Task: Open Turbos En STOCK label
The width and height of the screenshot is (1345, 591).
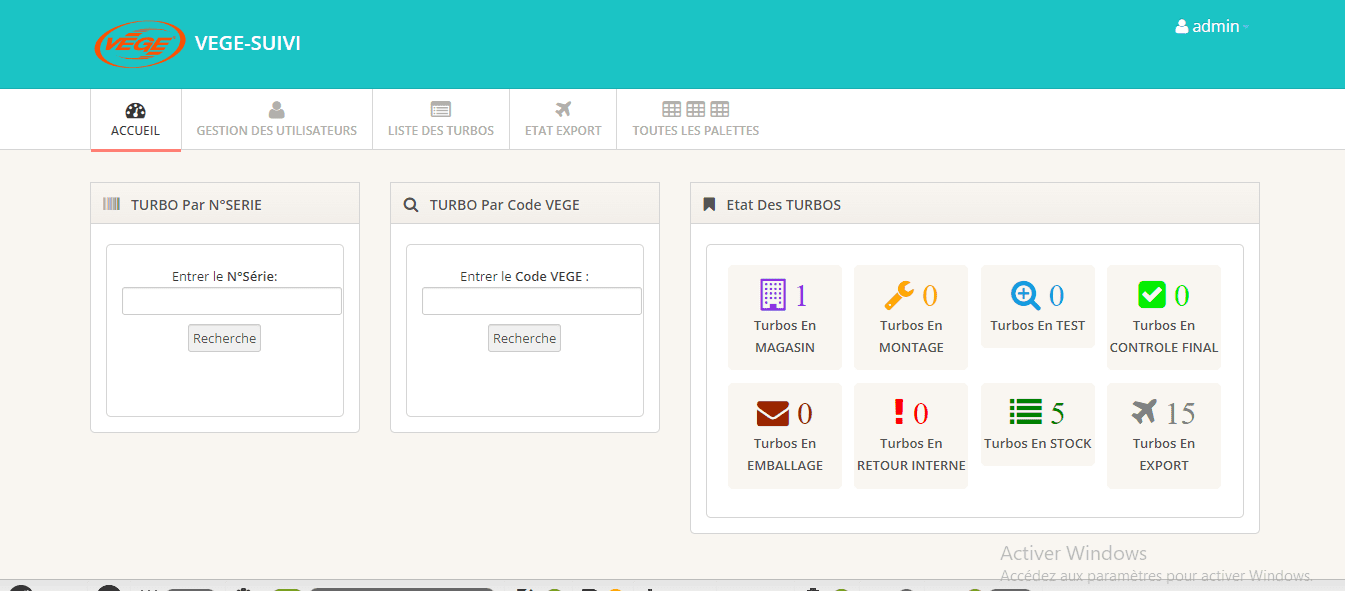Action: [x=1038, y=444]
